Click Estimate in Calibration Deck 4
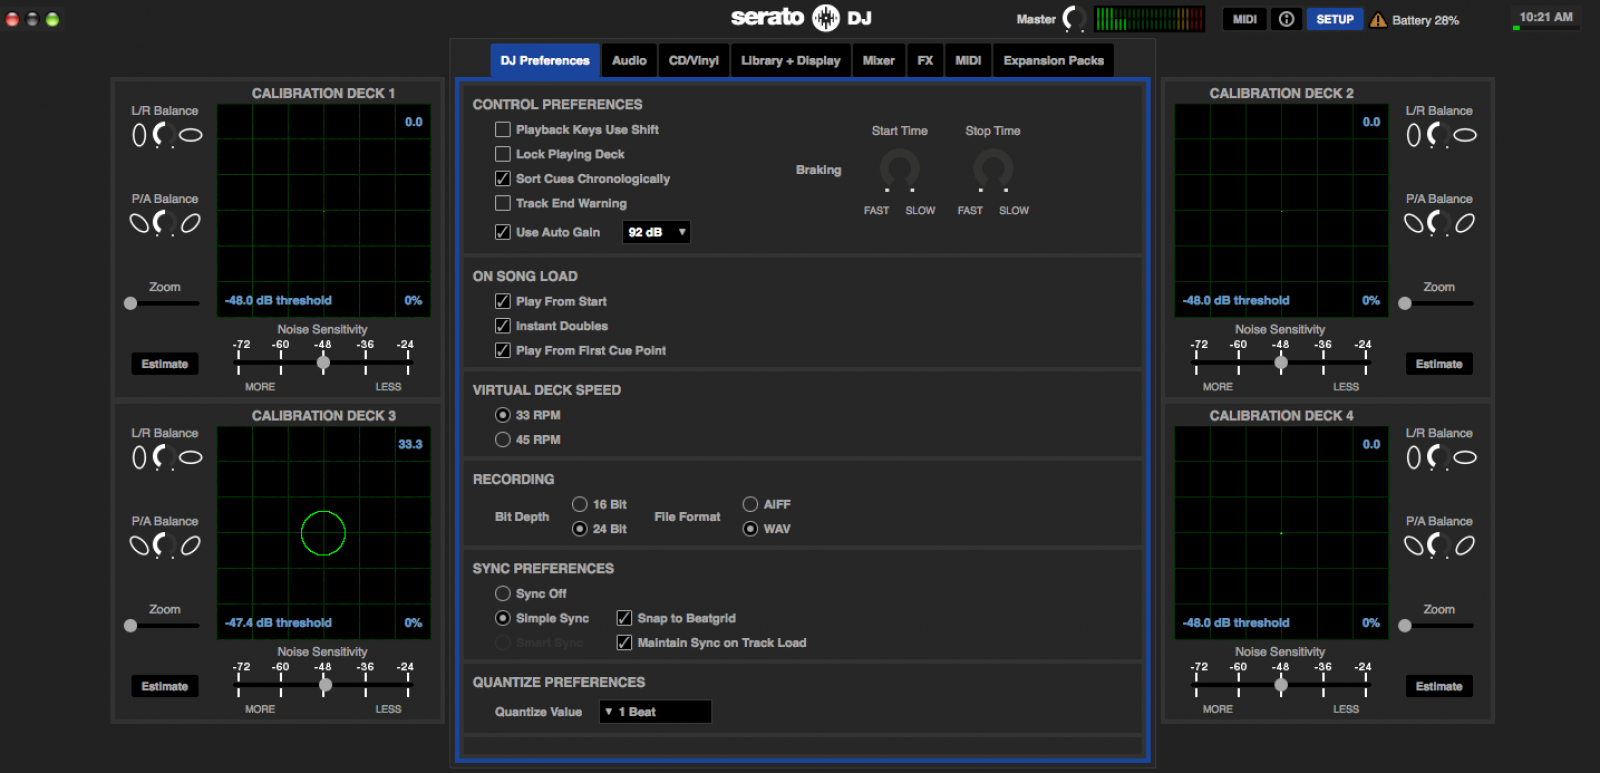This screenshot has width=1600, height=773. [x=1439, y=686]
